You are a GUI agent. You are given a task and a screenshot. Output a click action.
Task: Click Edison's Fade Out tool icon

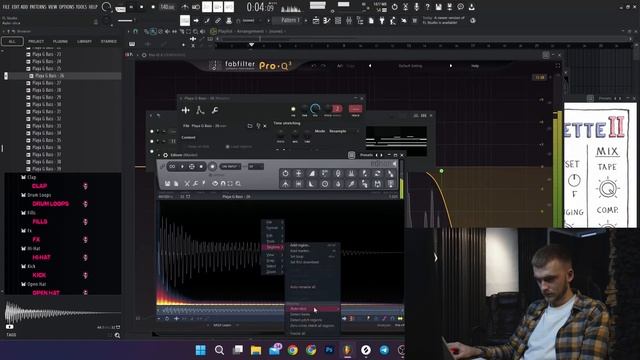pos(312,184)
